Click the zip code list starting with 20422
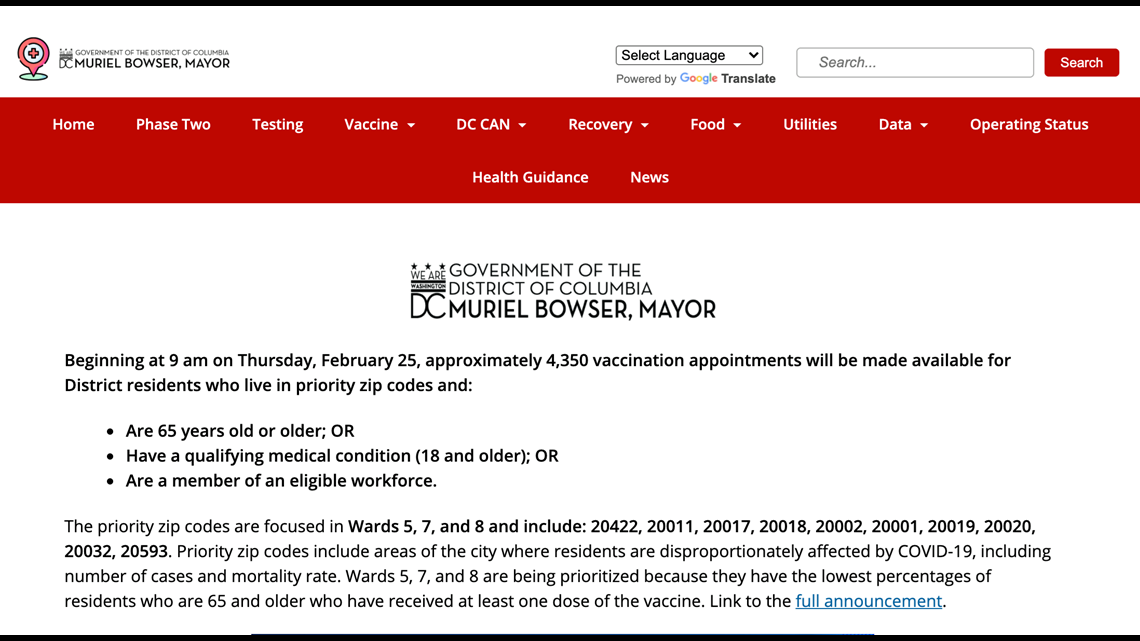Image resolution: width=1140 pixels, height=641 pixels. click(x=550, y=539)
